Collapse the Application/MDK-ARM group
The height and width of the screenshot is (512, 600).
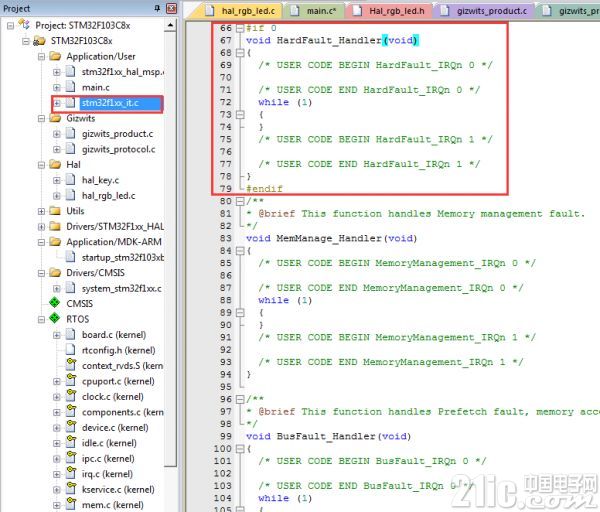(x=41, y=242)
